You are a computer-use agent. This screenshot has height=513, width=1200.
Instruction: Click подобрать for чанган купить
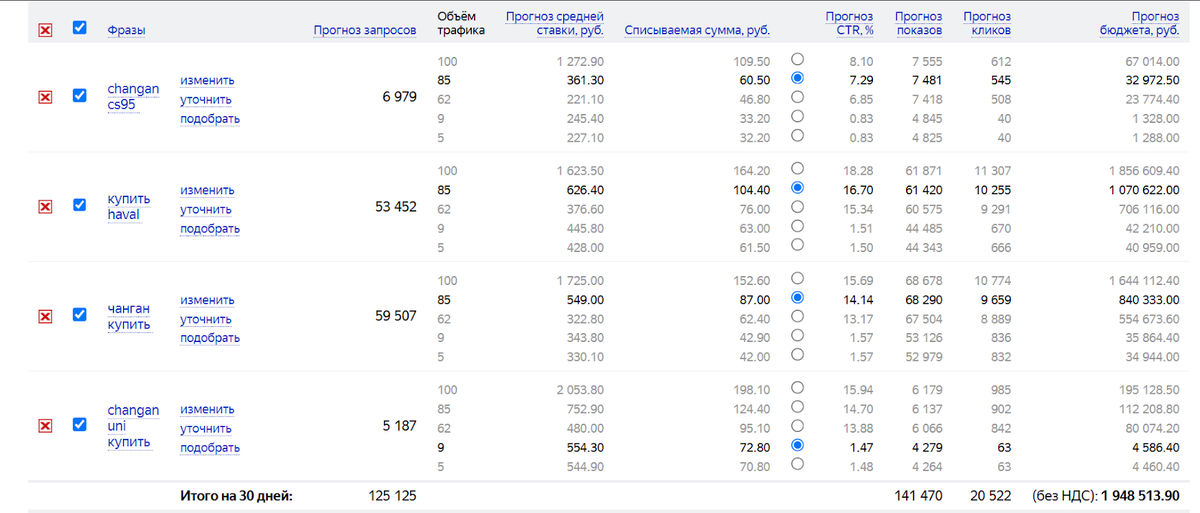click(210, 338)
